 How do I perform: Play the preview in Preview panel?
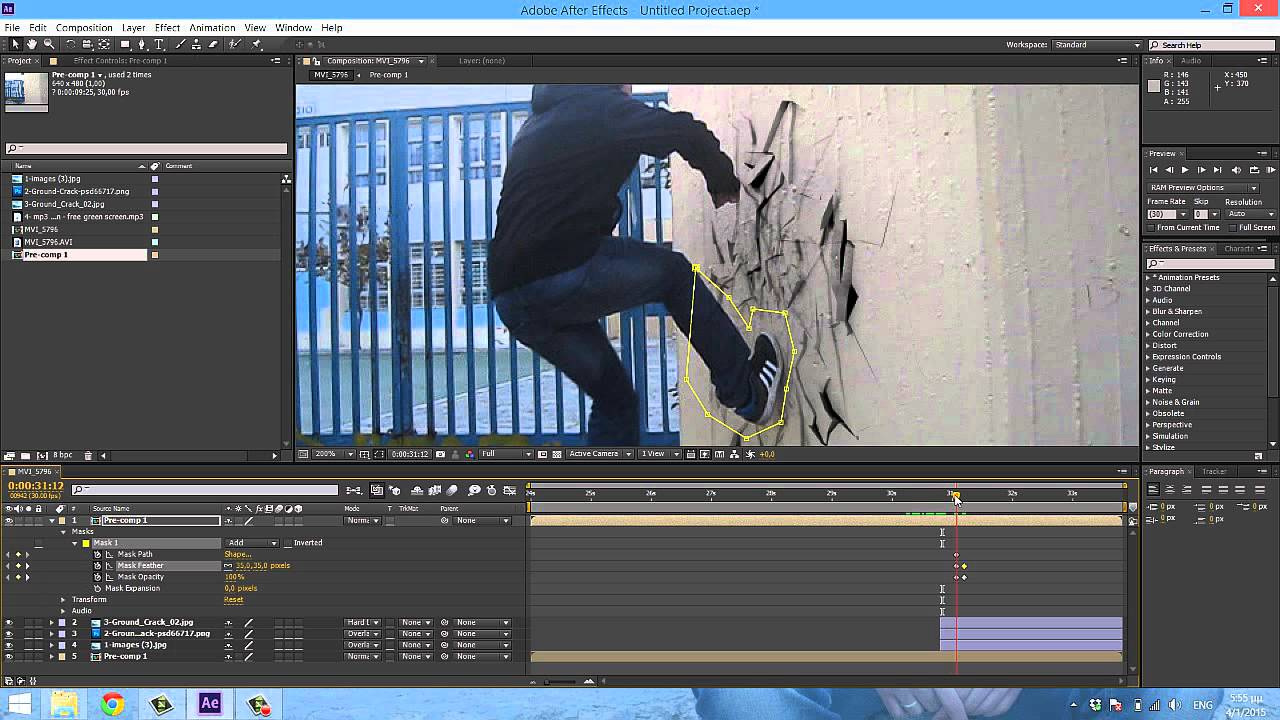(x=1185, y=170)
